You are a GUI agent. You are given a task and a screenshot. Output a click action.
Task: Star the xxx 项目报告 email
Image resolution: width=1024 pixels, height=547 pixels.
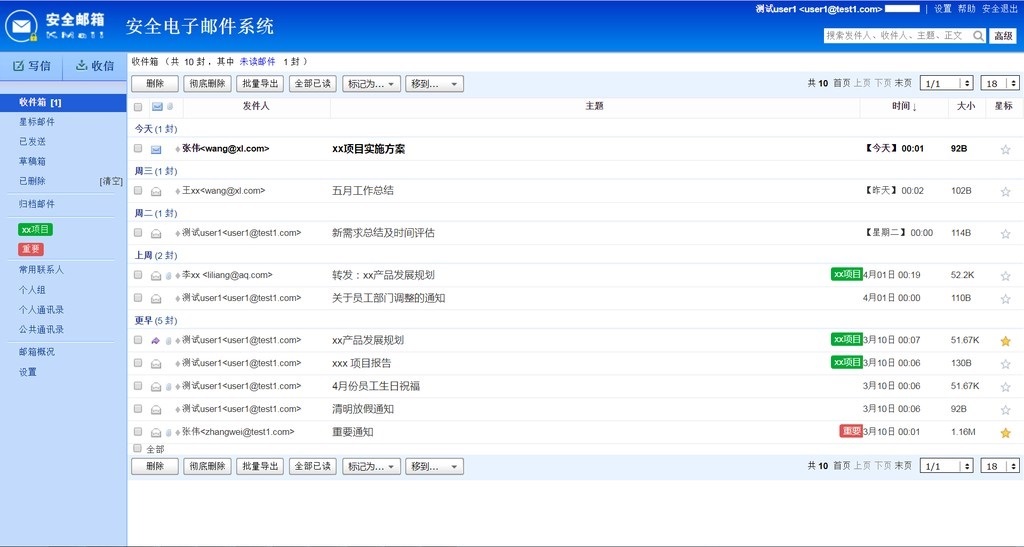pyautogui.click(x=1005, y=364)
